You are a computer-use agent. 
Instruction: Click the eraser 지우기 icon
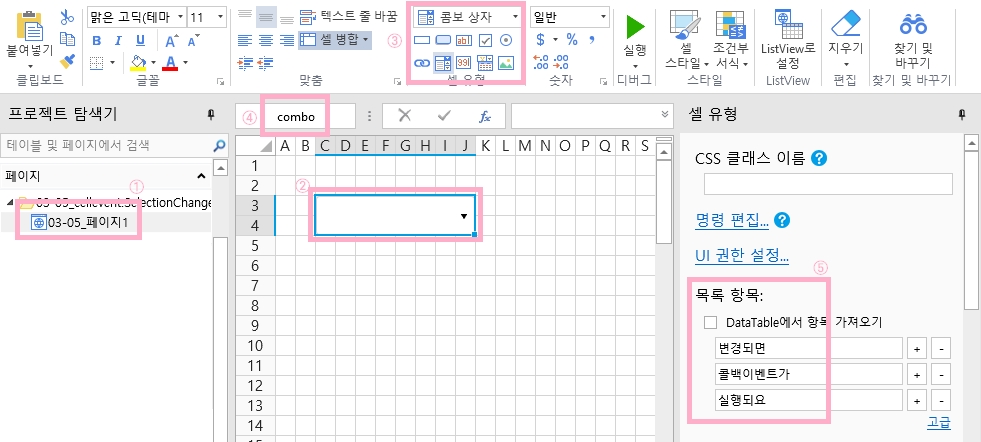point(845,24)
